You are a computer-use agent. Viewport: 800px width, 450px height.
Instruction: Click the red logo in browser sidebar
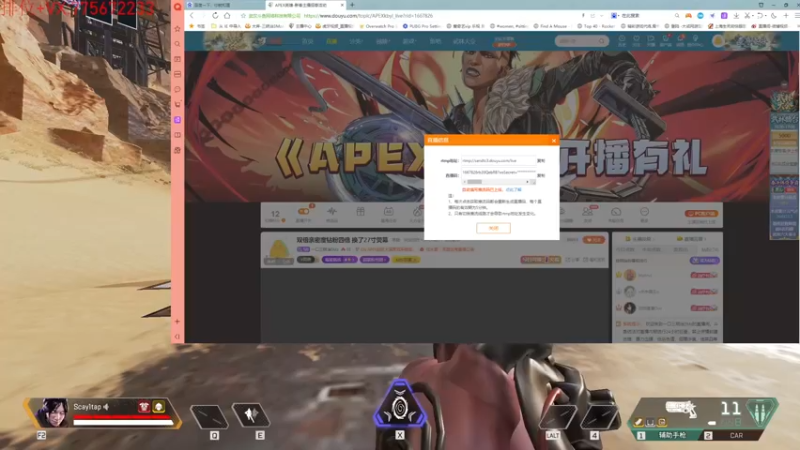[x=178, y=7]
